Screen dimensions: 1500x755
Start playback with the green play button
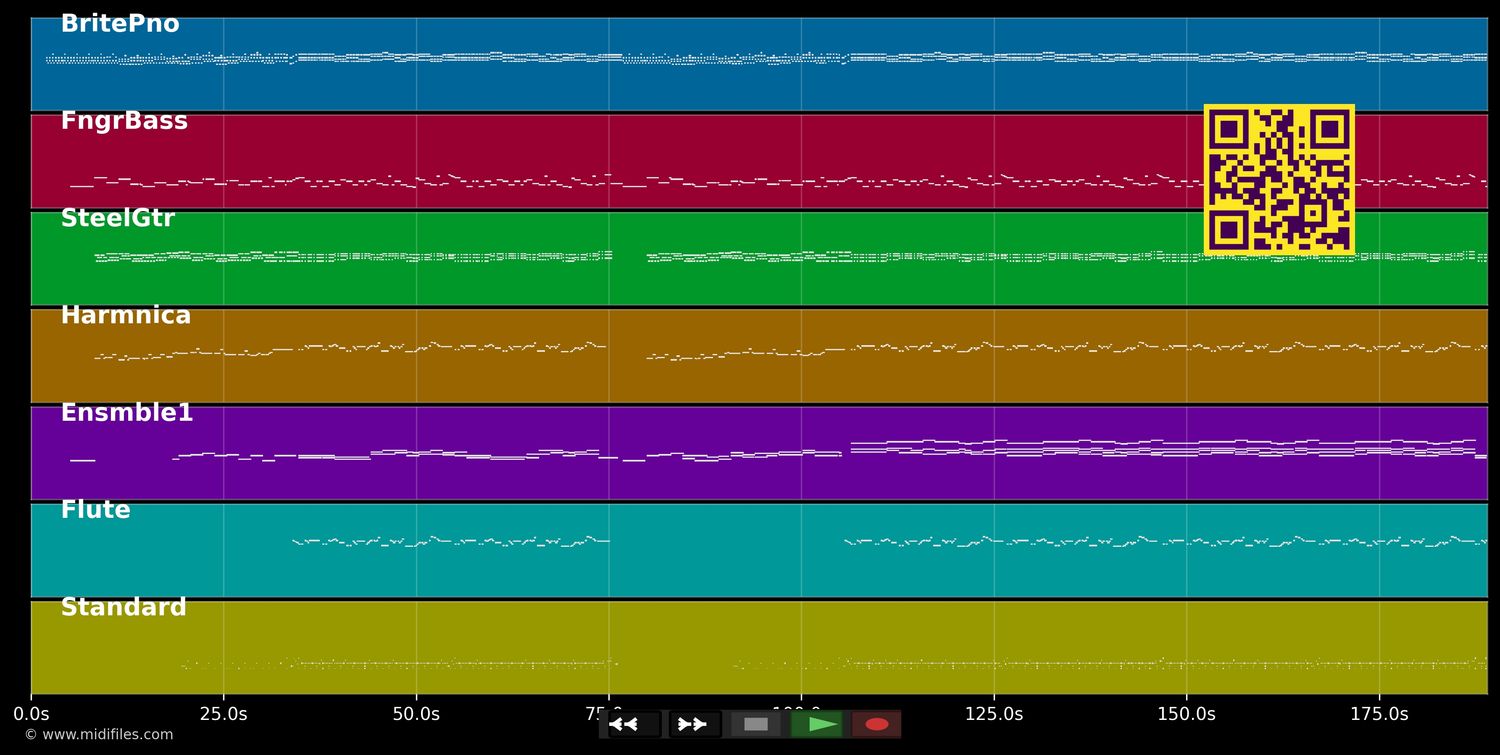[x=817, y=724]
